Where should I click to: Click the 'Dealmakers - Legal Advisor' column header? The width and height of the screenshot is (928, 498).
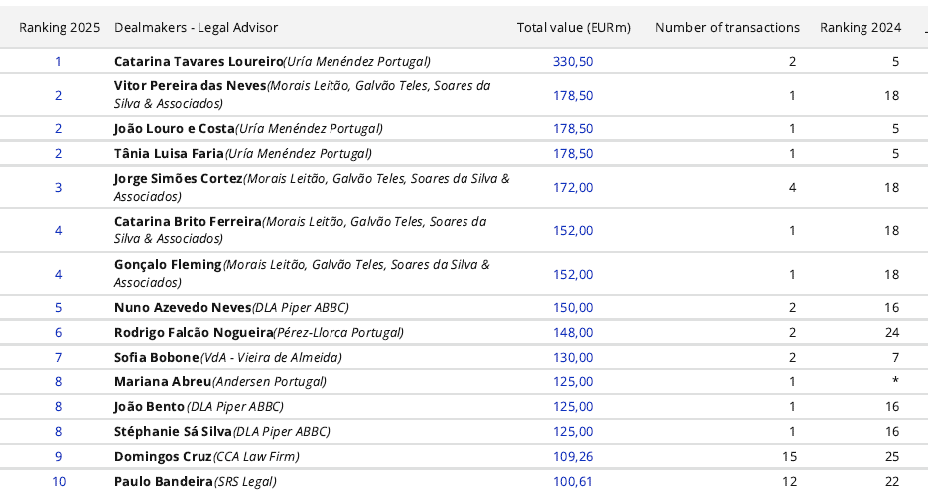(x=196, y=28)
